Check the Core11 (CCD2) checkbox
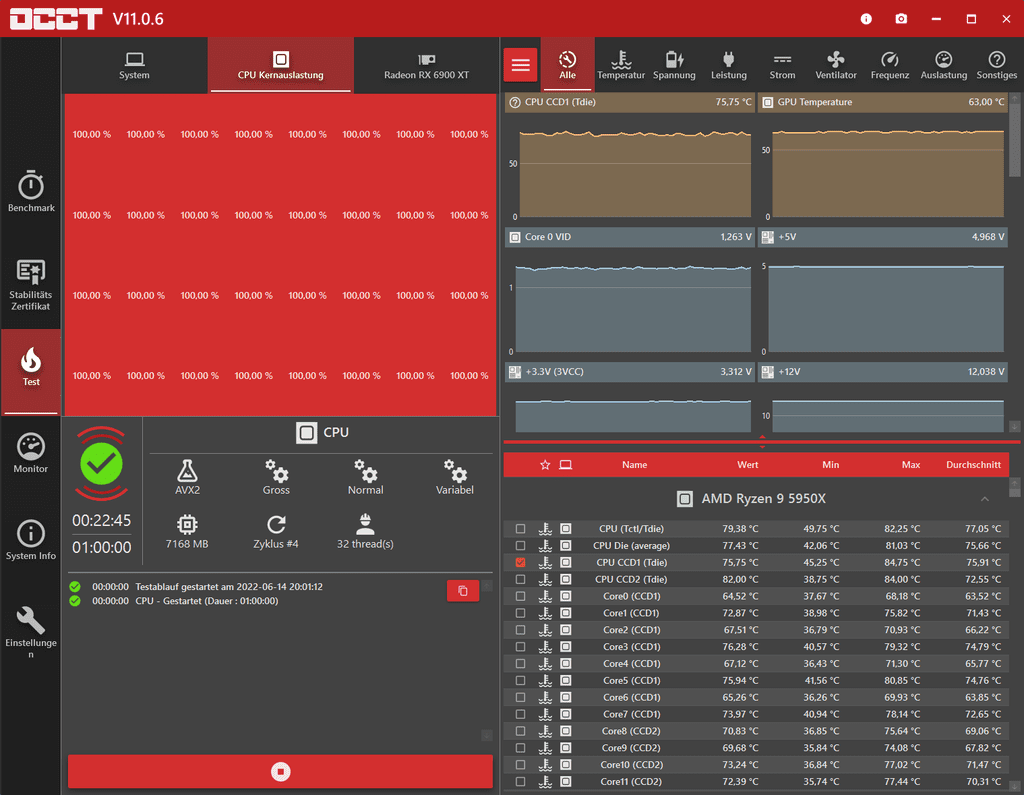Screen dimensions: 1024x795 [520, 781]
